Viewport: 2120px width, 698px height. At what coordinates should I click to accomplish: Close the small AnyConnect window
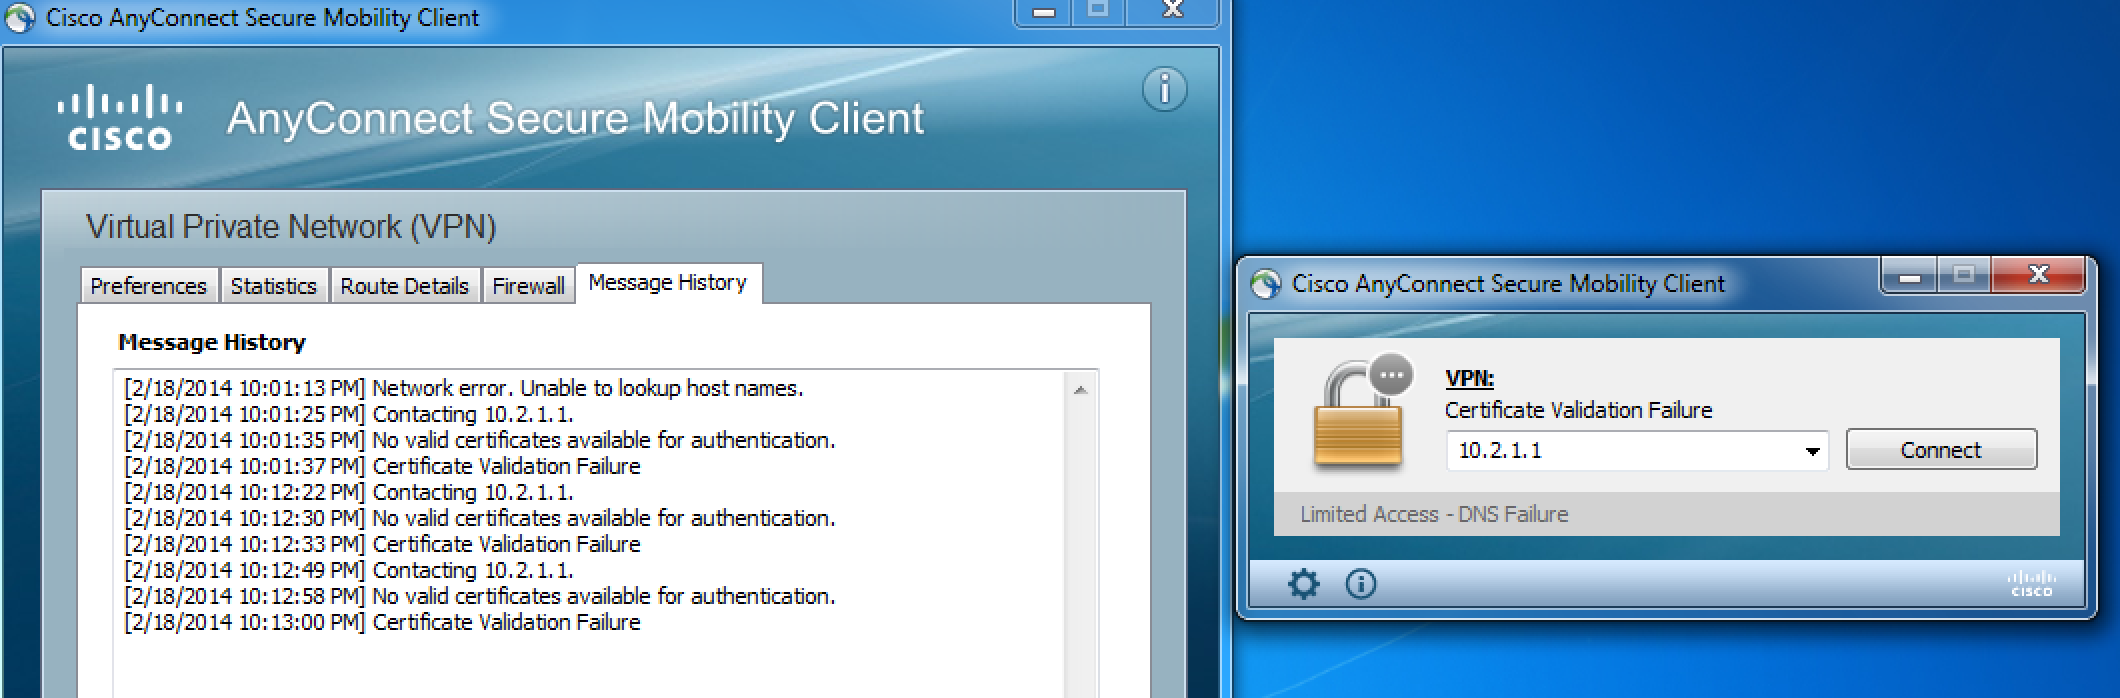2038,275
